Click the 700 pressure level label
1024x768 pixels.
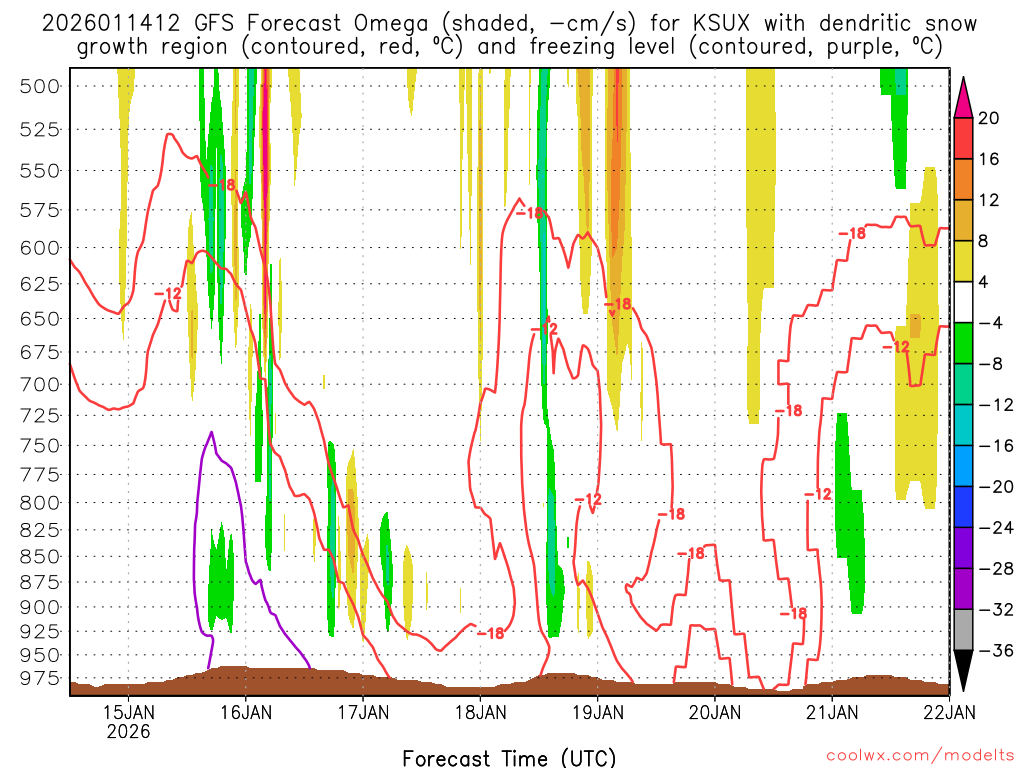[40, 385]
